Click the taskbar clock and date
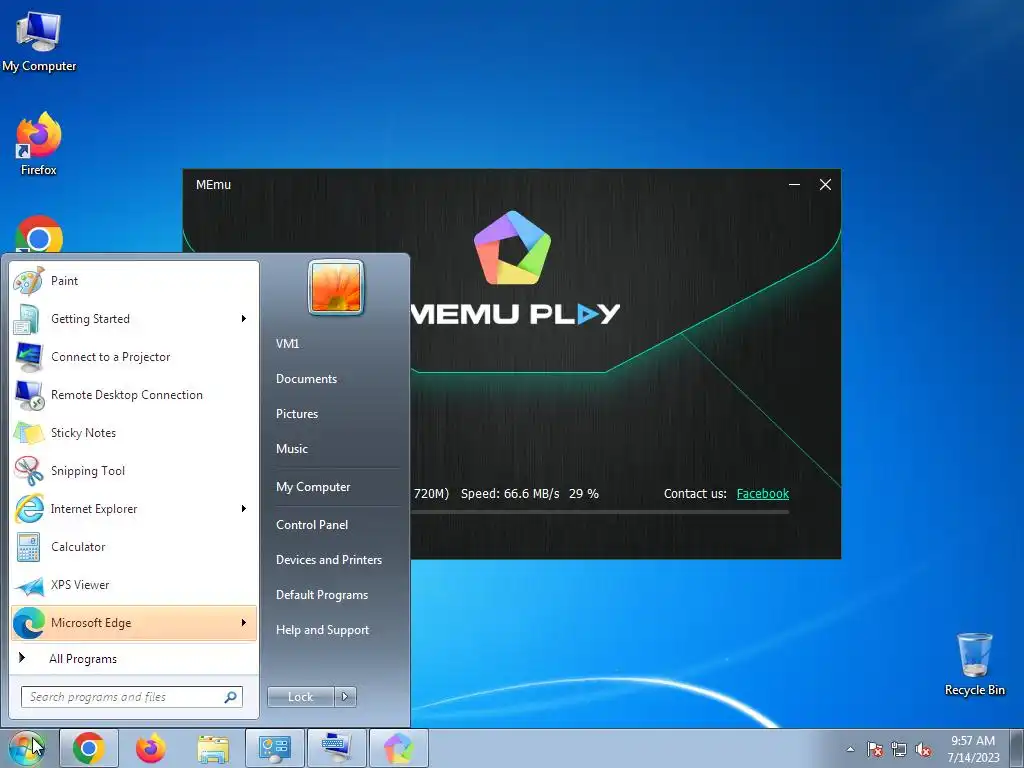Viewport: 1024px width, 768px height. pos(973,749)
